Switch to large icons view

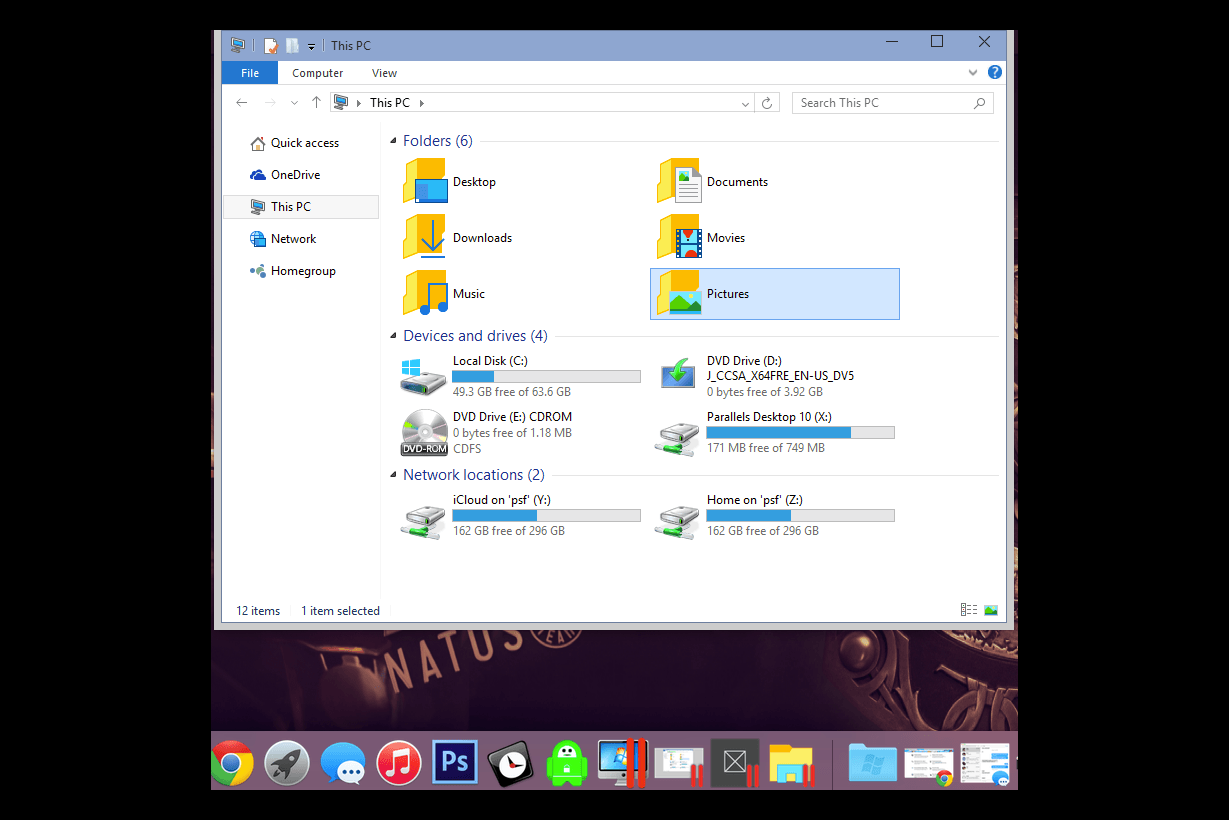click(991, 610)
